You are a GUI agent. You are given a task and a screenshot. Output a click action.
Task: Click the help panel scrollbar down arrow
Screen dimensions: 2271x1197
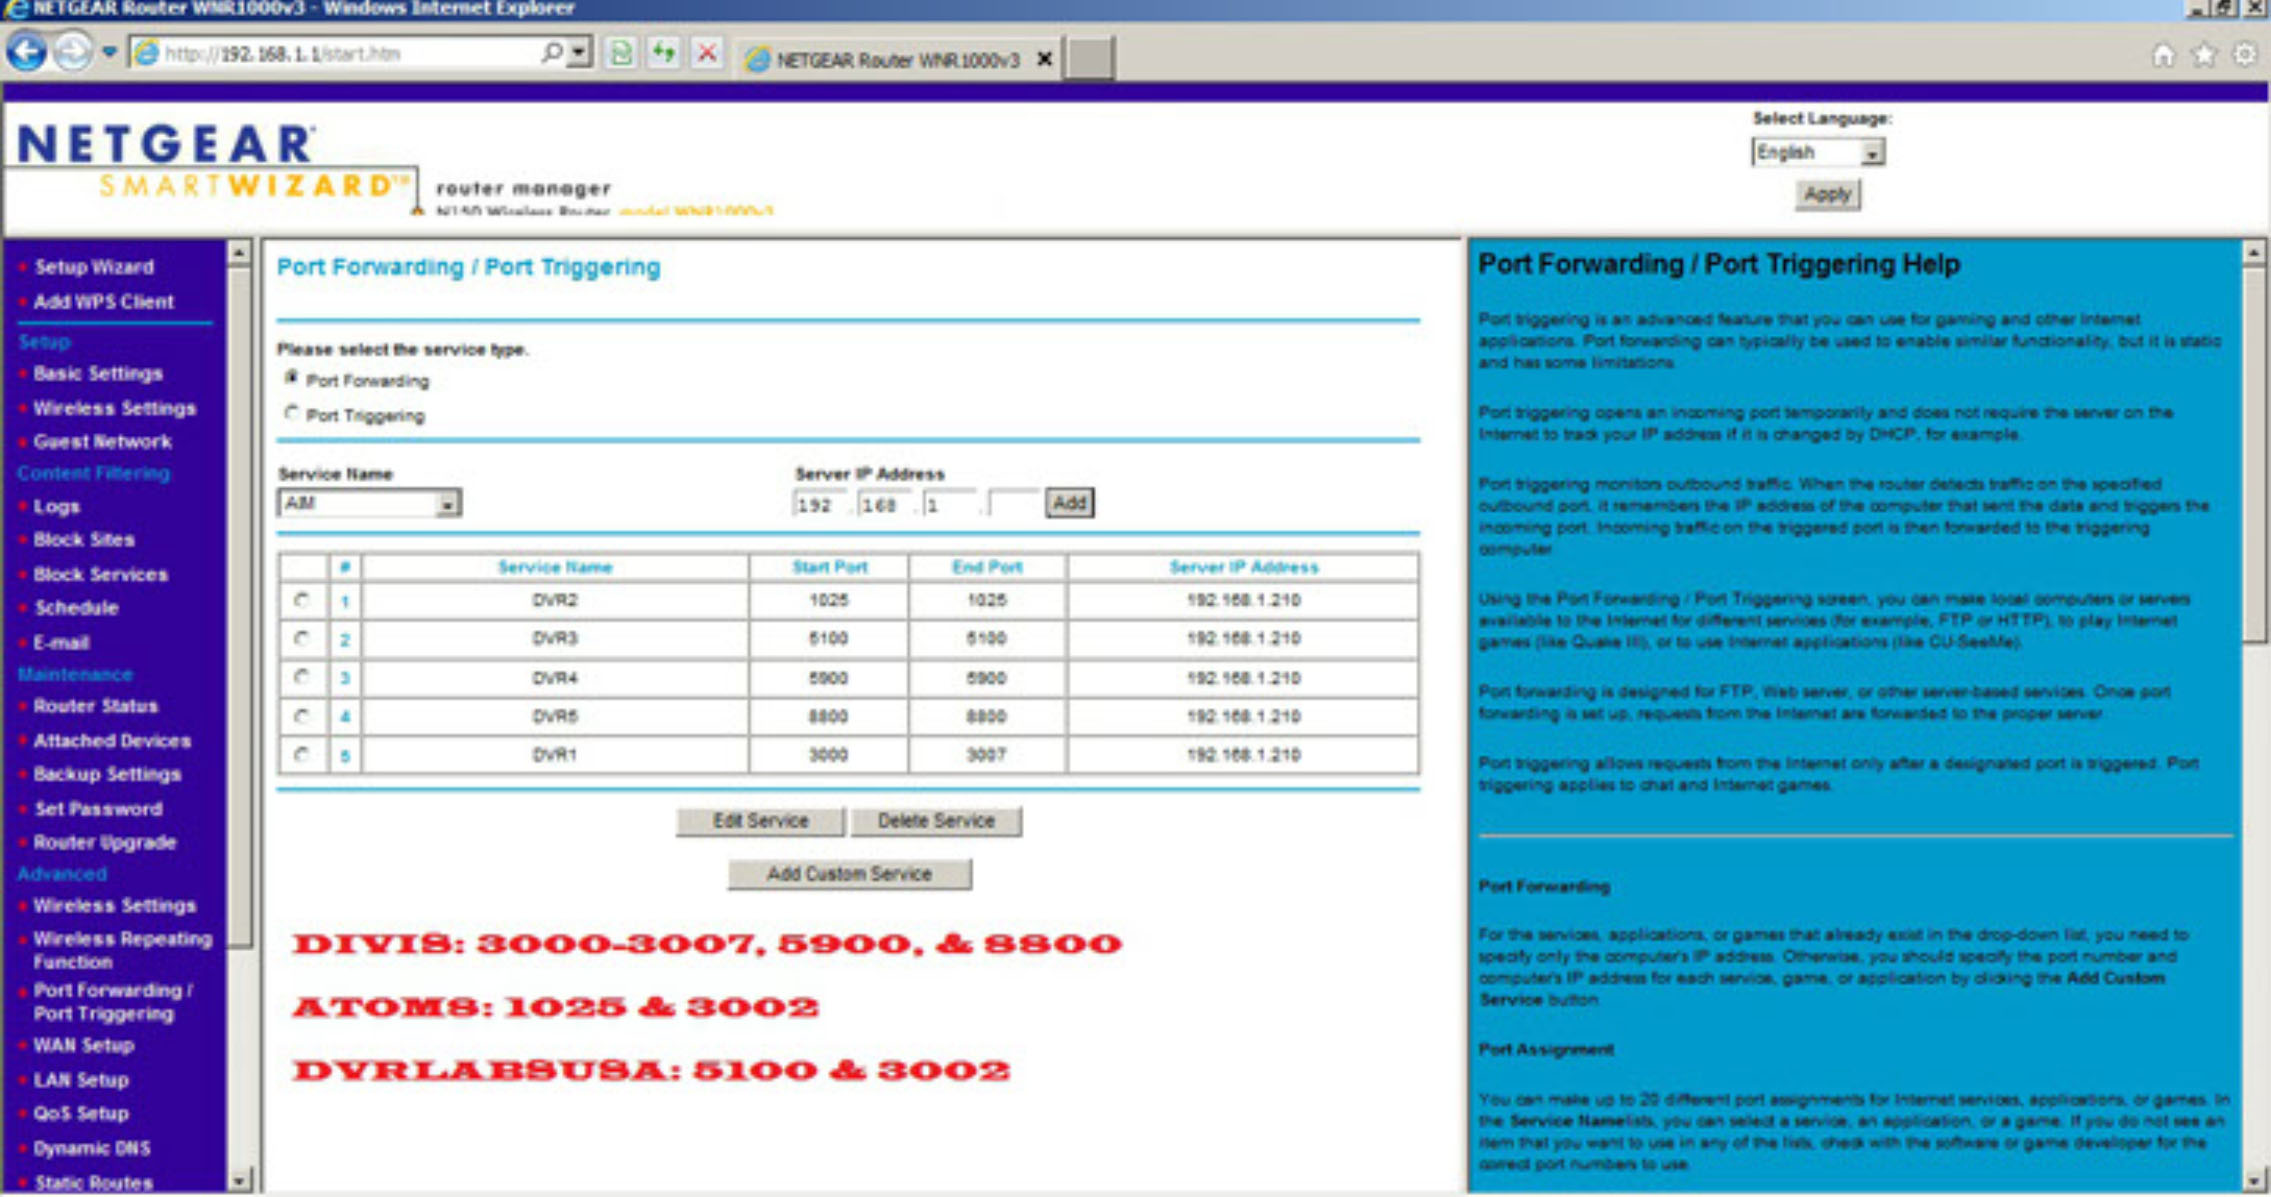(2253, 1181)
